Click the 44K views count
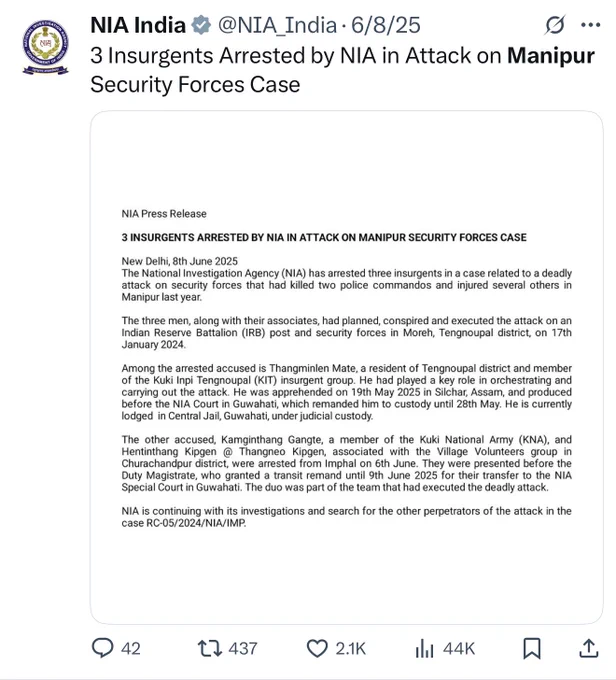The height and width of the screenshot is (680, 616). (459, 649)
